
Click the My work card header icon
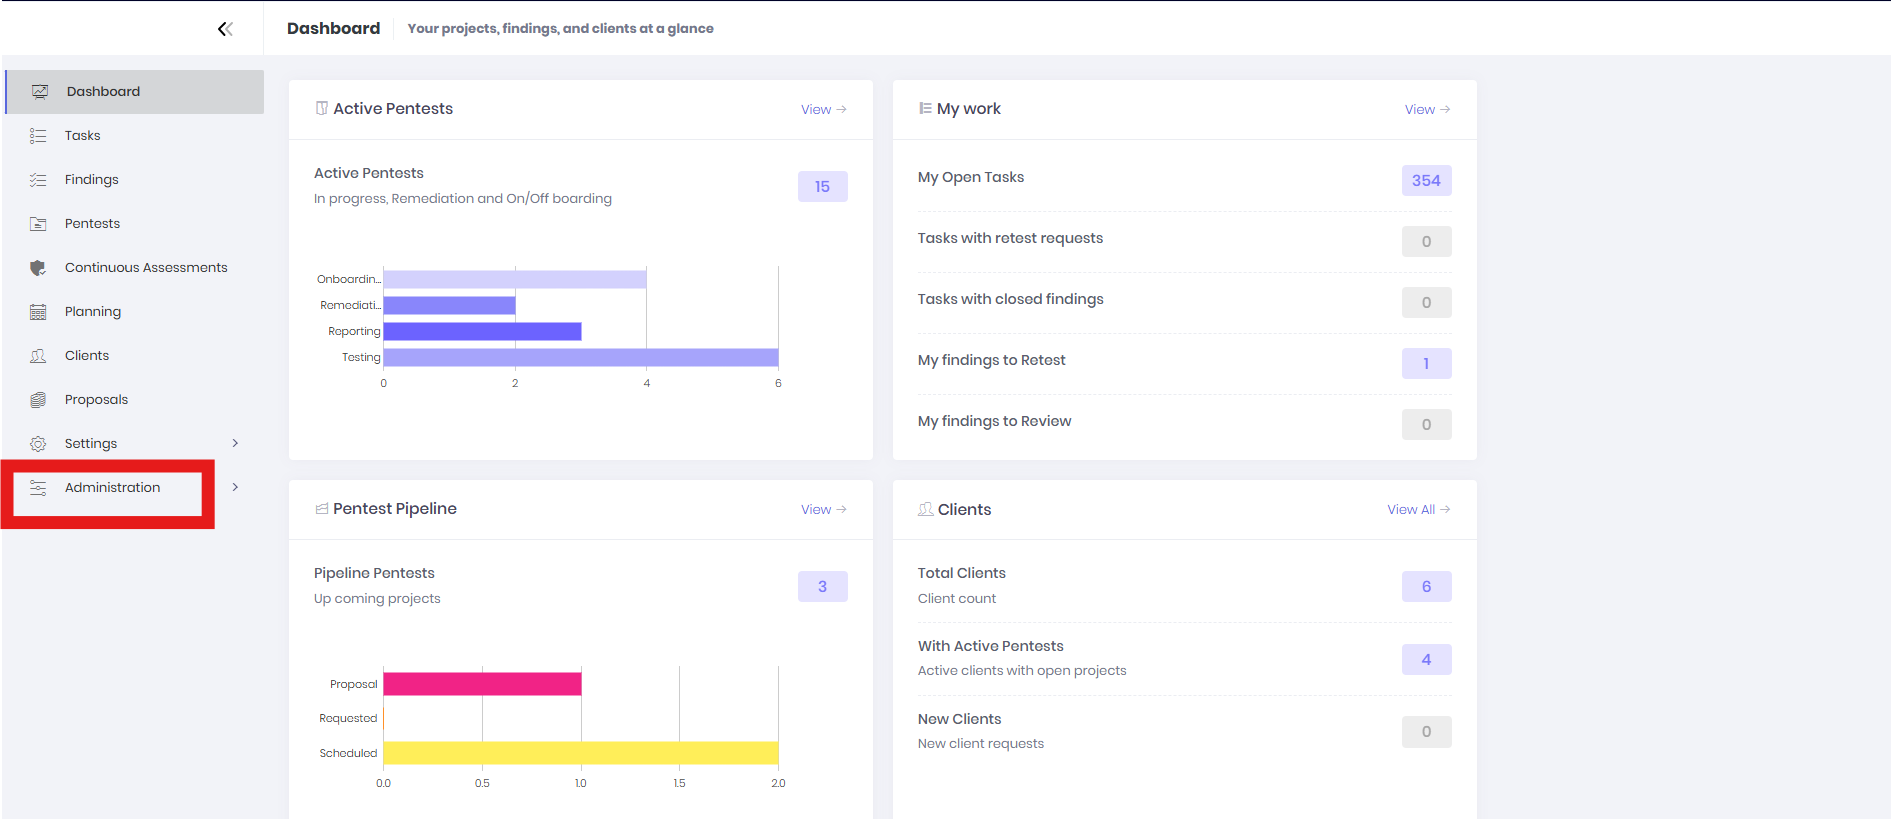click(925, 108)
